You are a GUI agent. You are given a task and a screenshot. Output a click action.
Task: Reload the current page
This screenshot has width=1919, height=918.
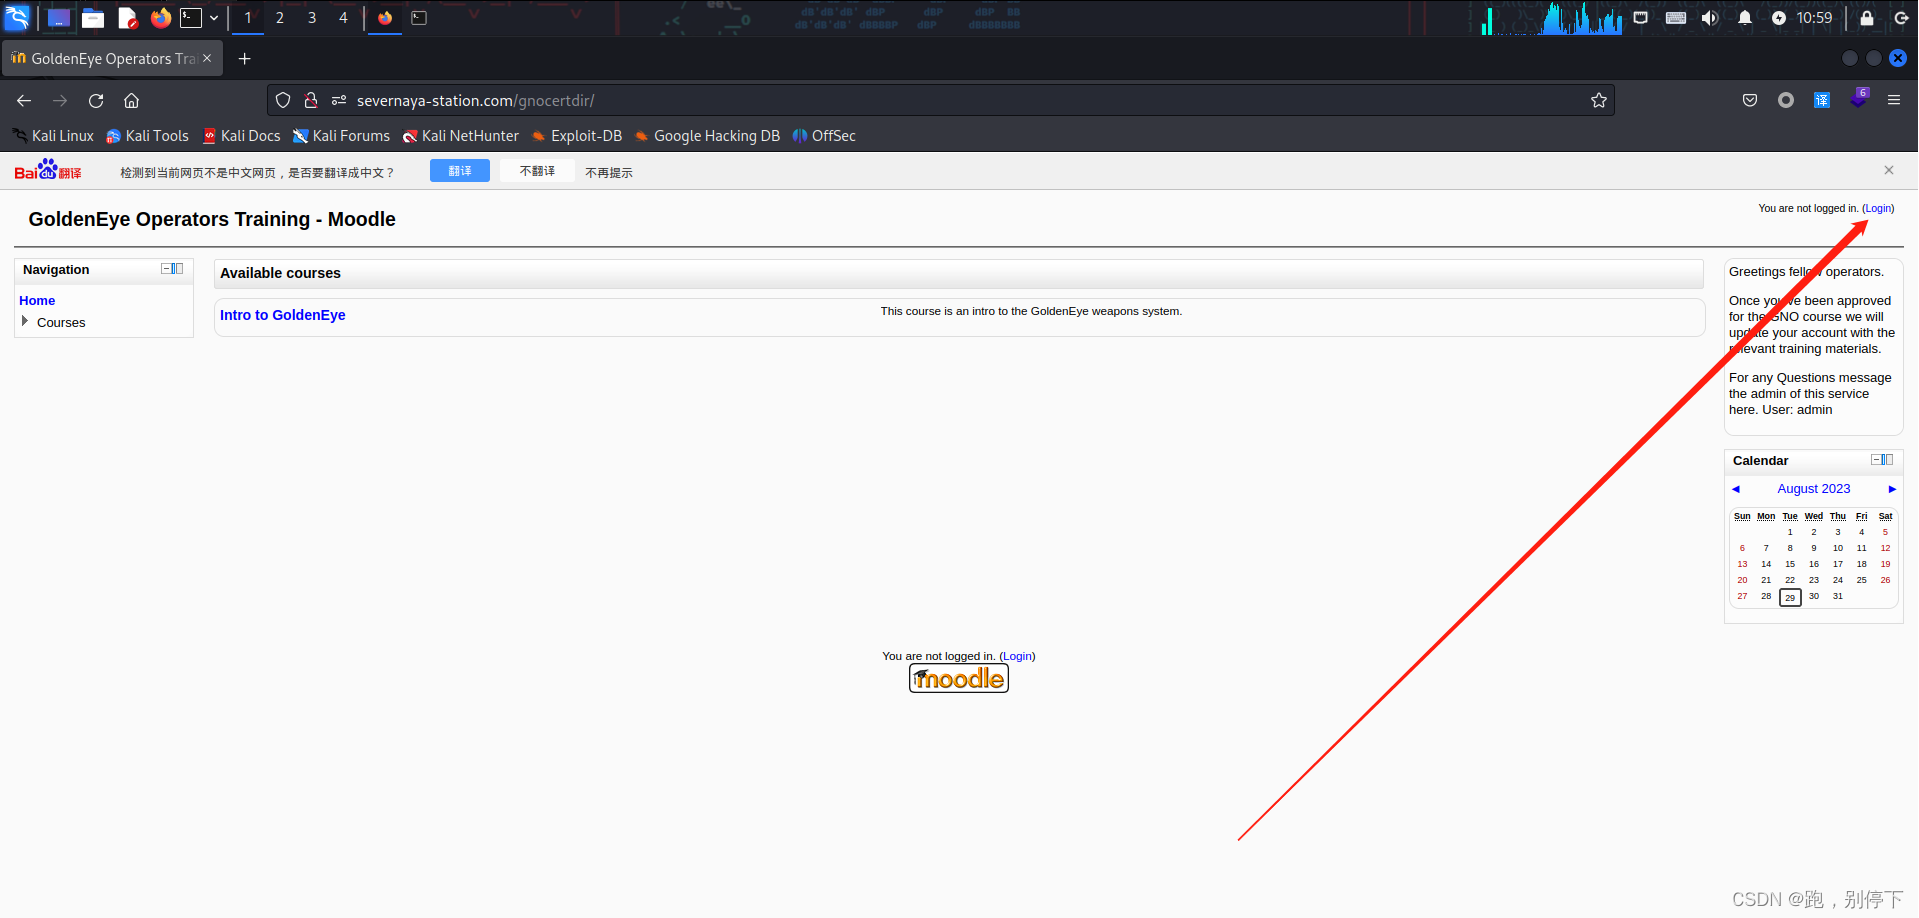click(x=96, y=100)
